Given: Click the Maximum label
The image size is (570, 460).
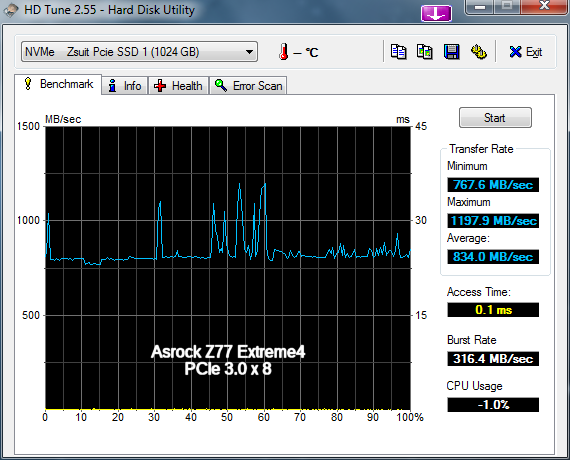Looking at the screenshot, I should pos(469,202).
